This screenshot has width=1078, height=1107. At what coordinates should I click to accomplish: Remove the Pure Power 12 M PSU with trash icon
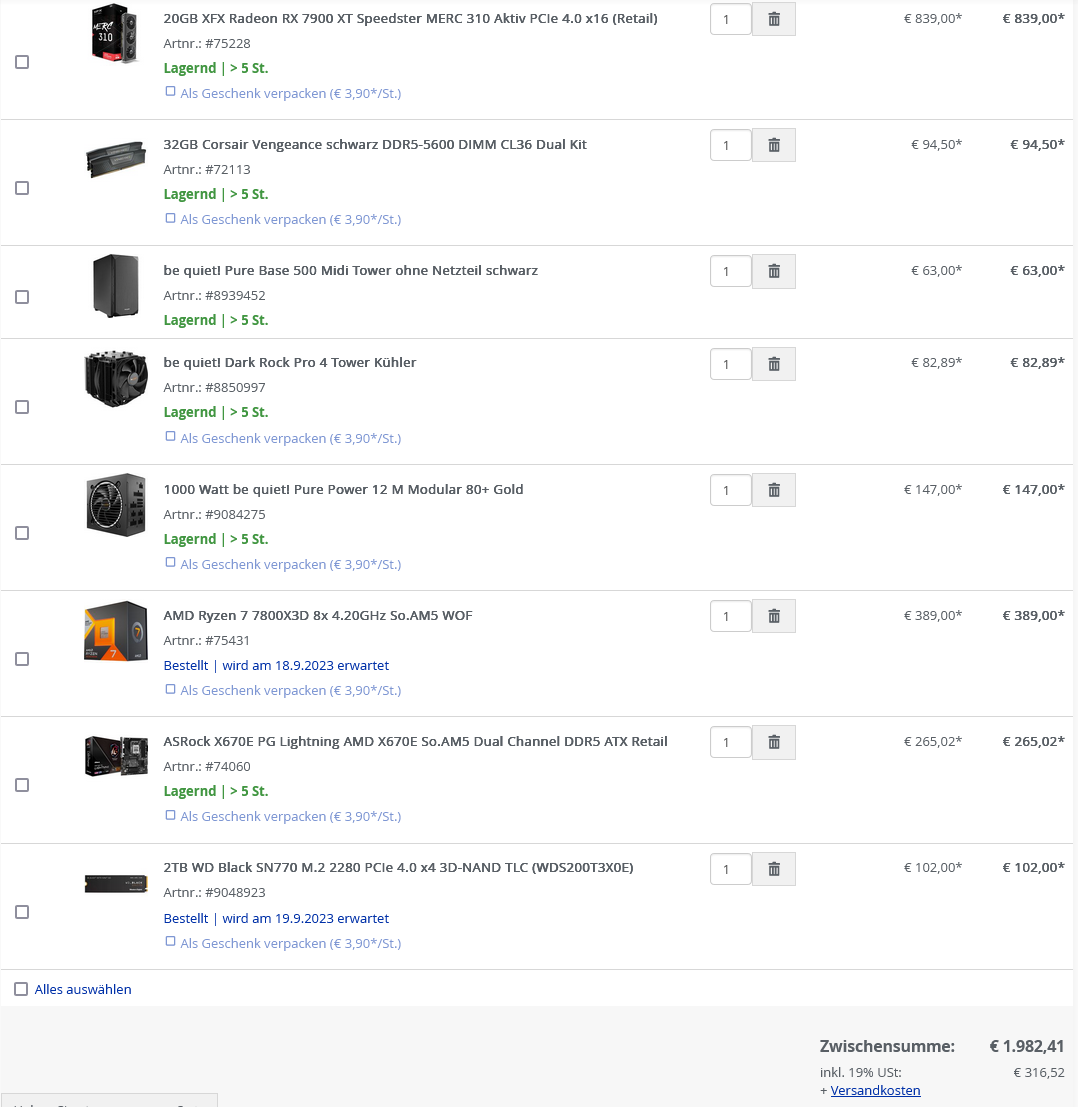tap(773, 490)
